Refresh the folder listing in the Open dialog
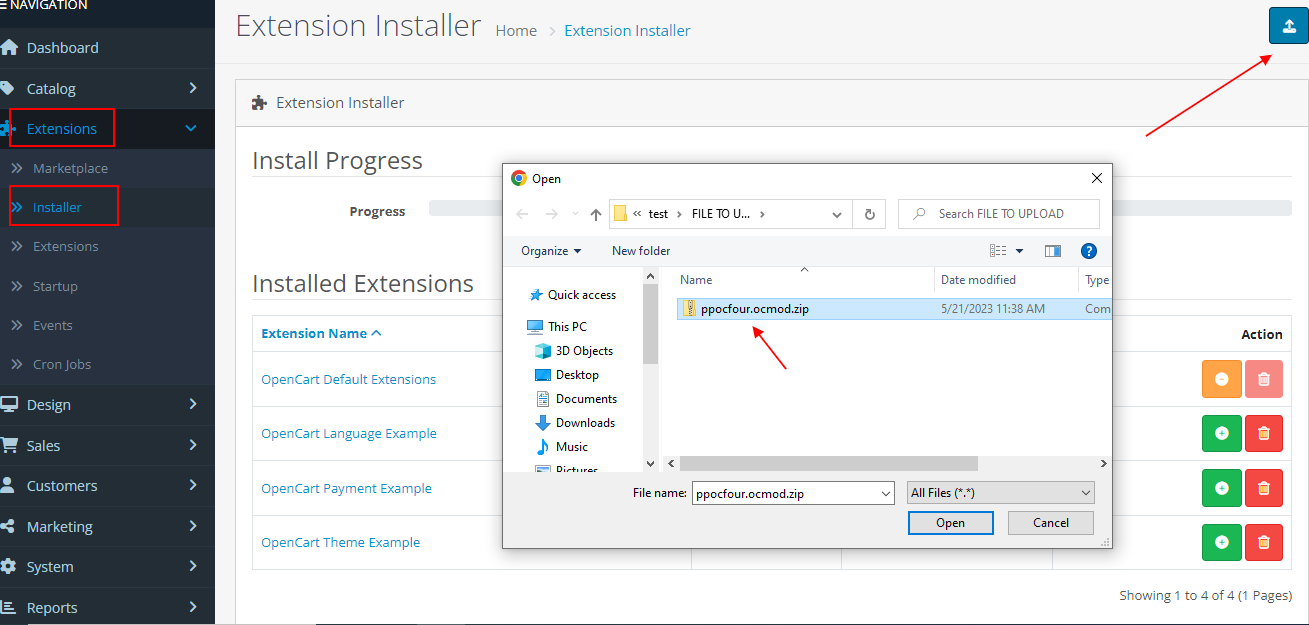 (x=869, y=214)
